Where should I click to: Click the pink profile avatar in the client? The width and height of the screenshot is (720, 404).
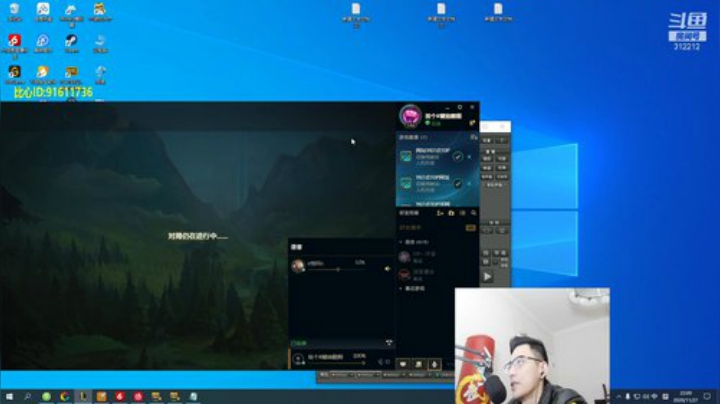click(x=410, y=115)
